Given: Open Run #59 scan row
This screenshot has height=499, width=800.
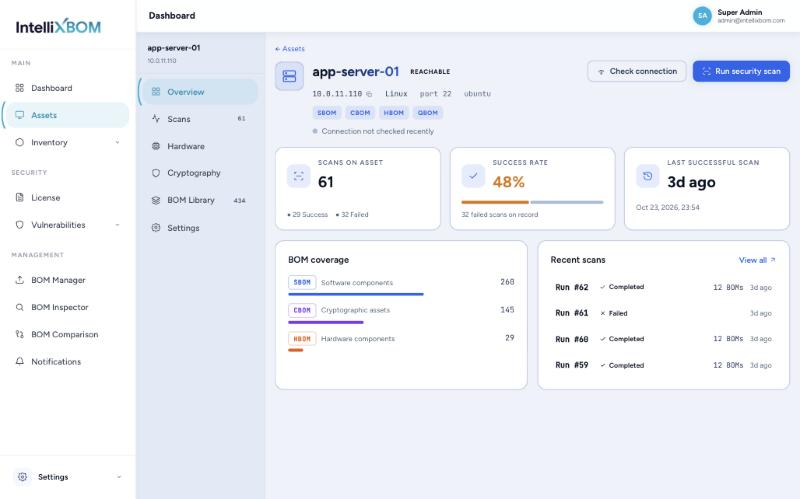Looking at the screenshot, I should coord(663,365).
